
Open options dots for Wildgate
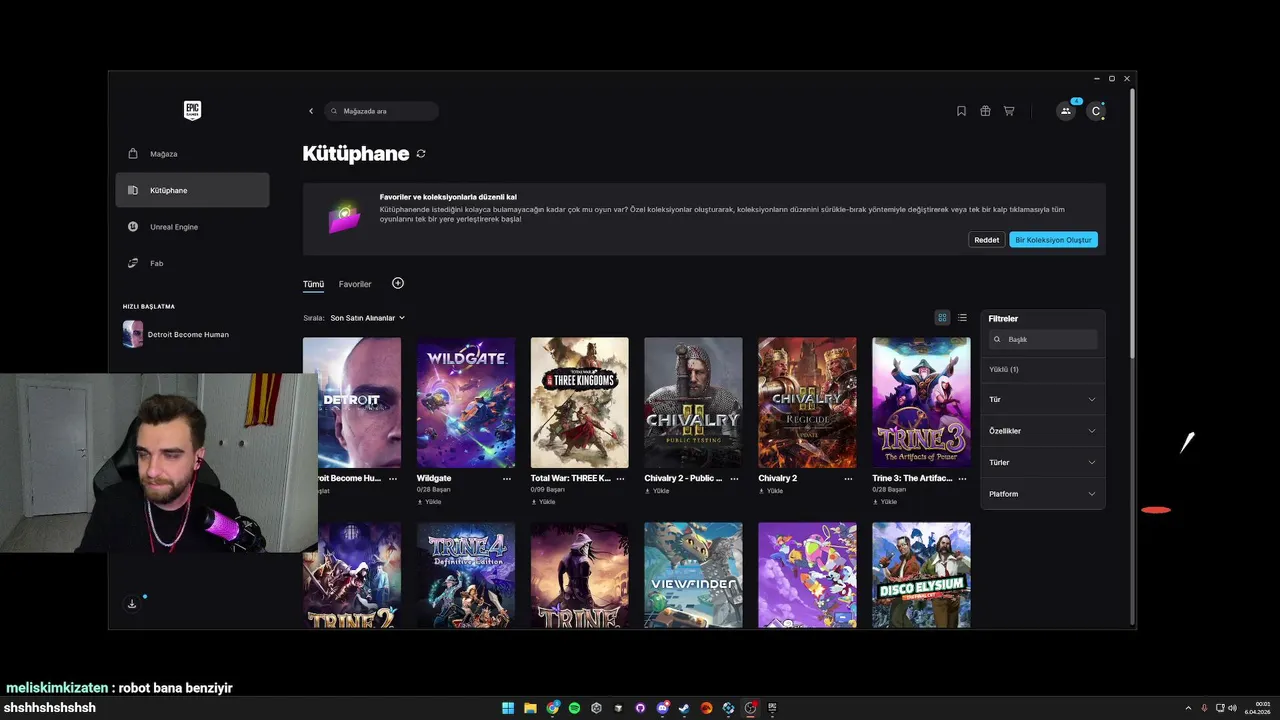(507, 479)
